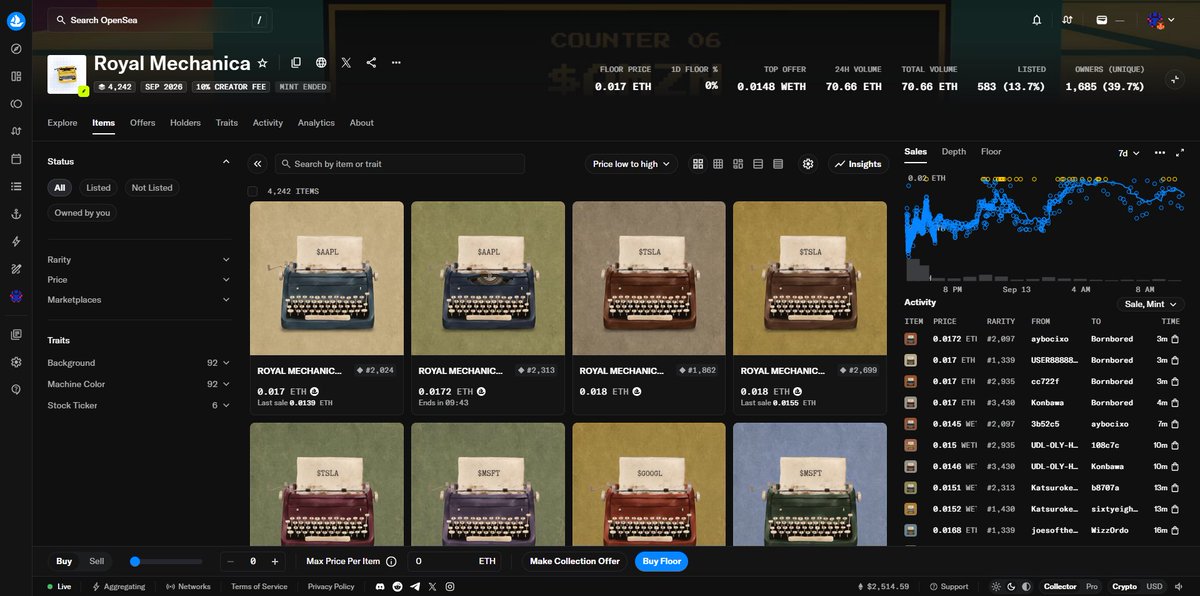Filter status by Not Listed
Viewport: 1200px width, 596px height.
152,188
